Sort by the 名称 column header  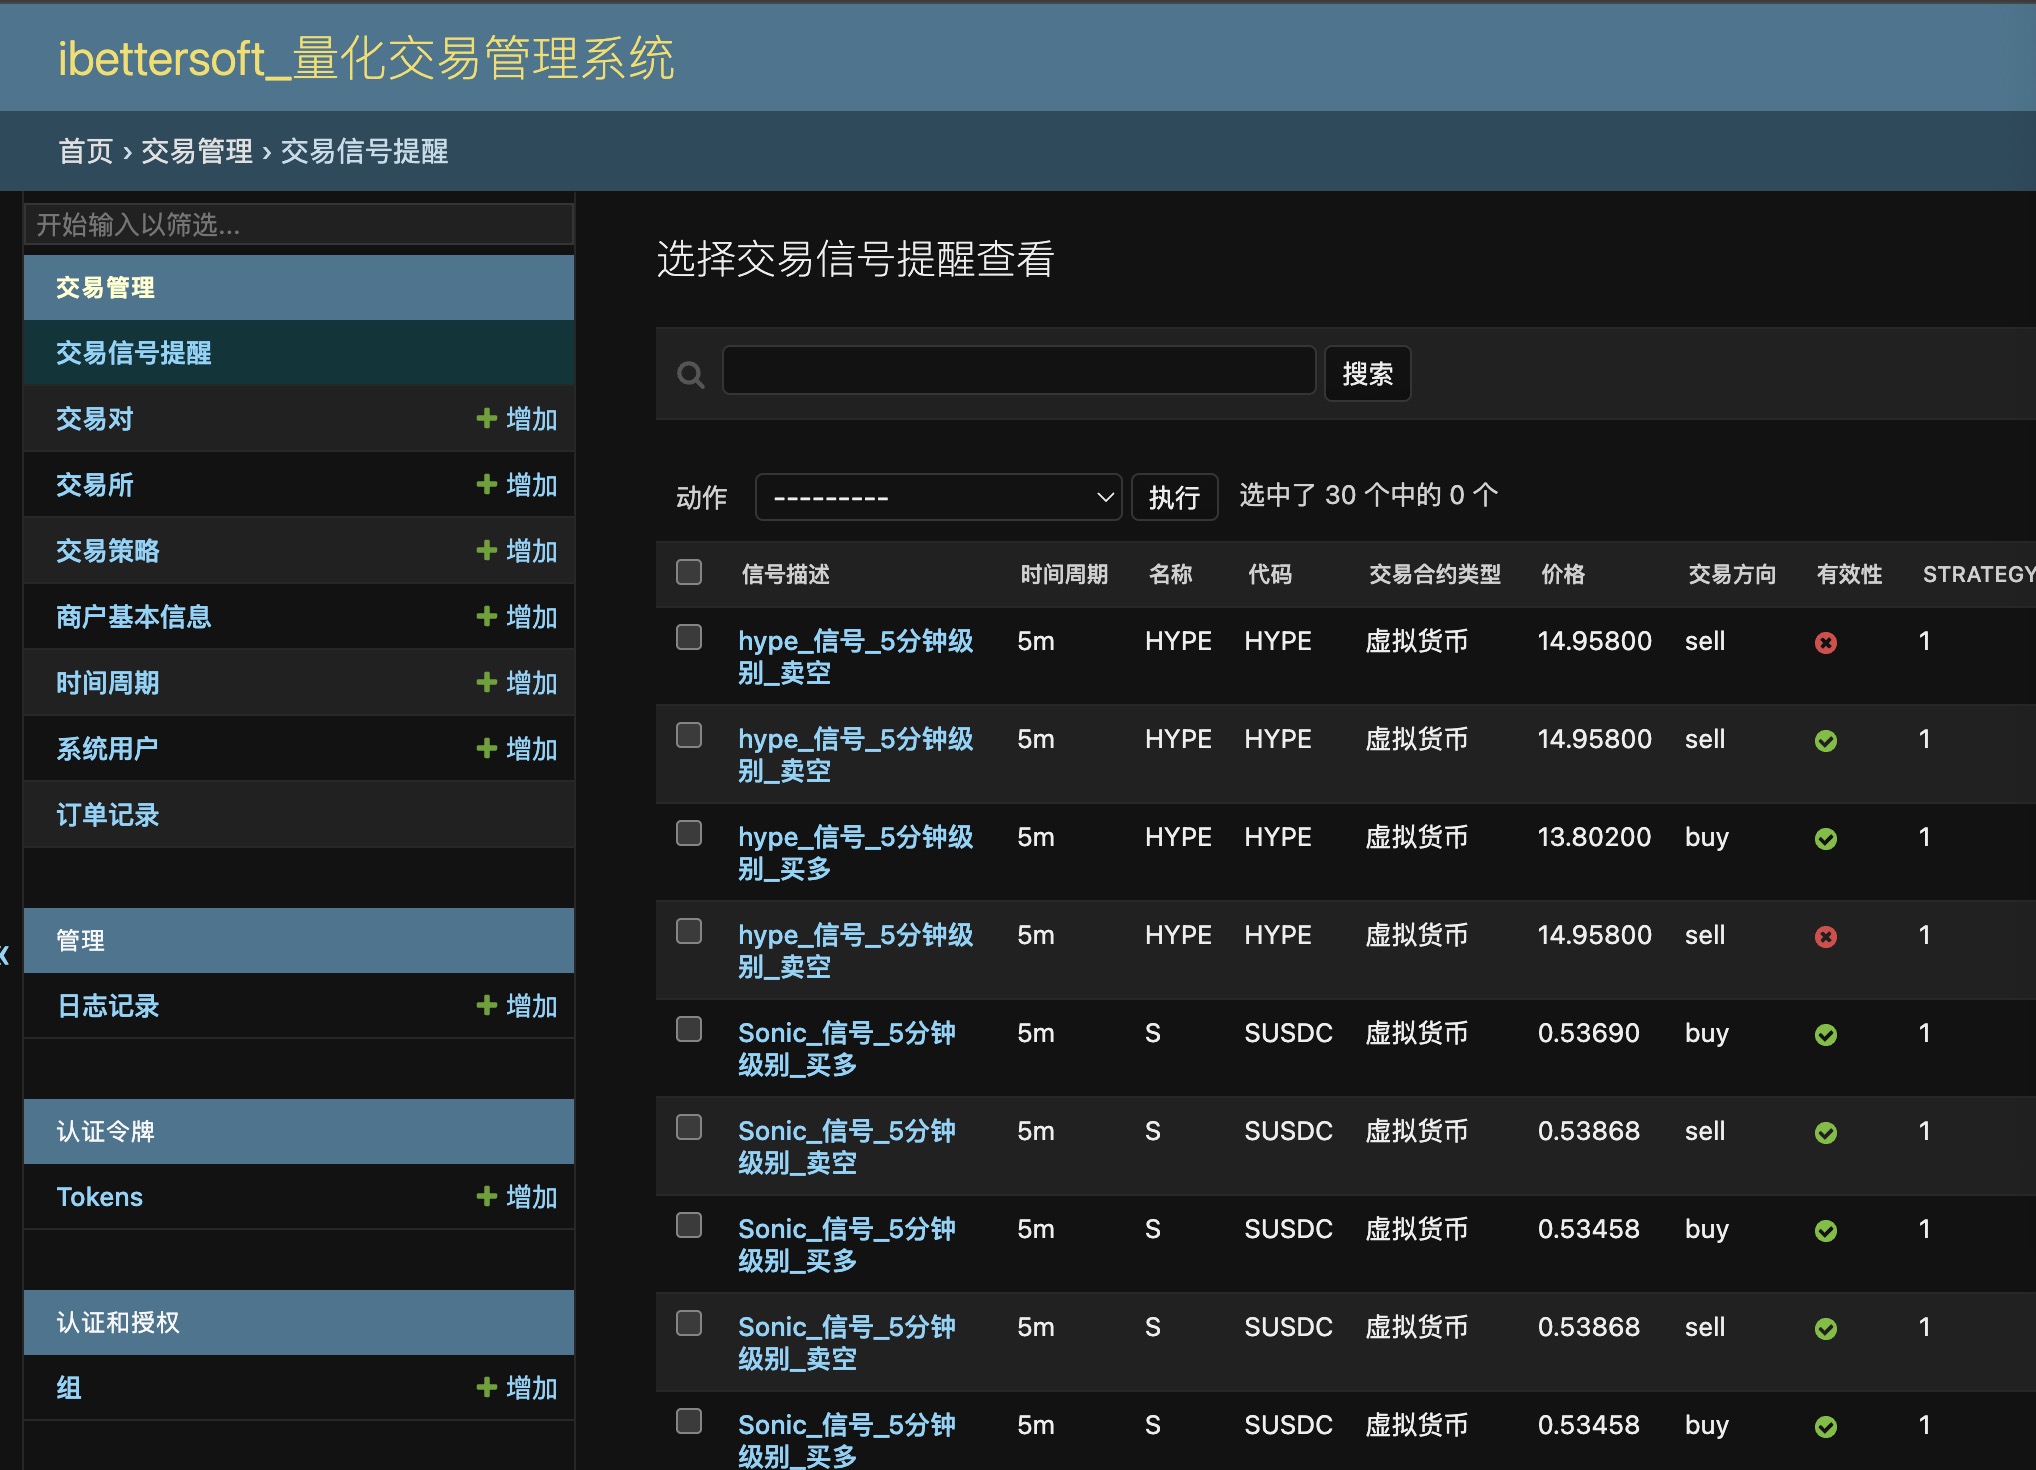point(1171,574)
